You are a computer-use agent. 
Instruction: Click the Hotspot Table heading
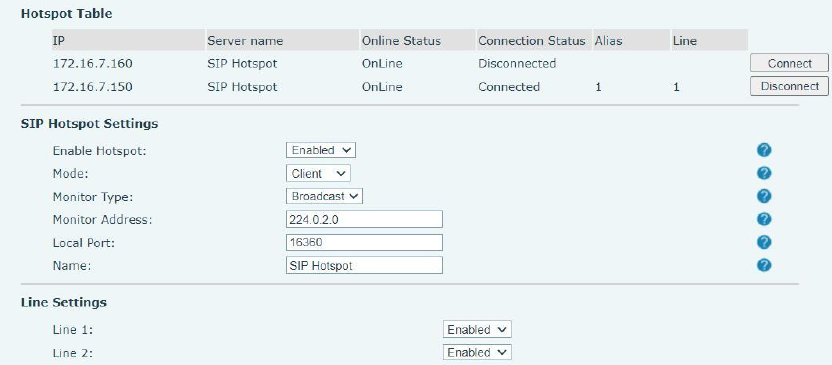click(x=66, y=14)
